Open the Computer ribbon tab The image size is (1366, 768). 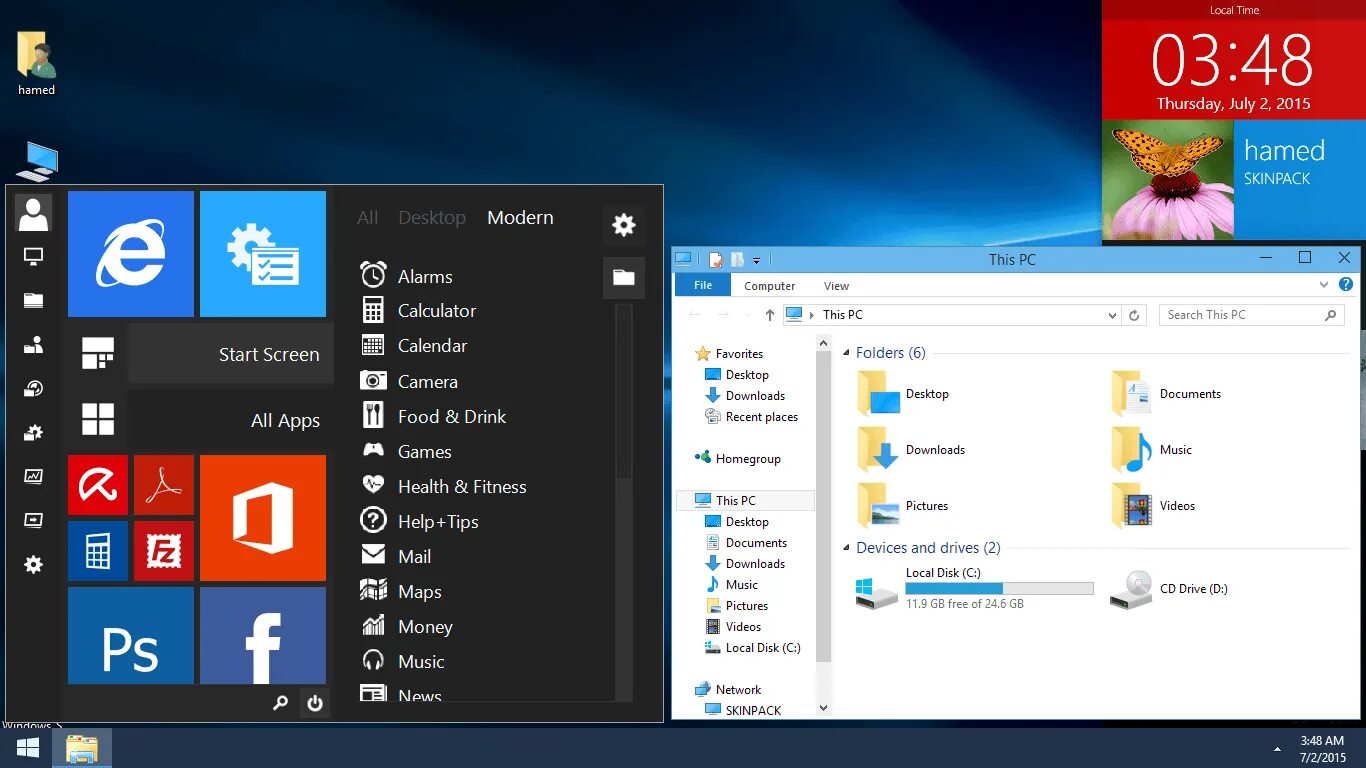tap(769, 285)
